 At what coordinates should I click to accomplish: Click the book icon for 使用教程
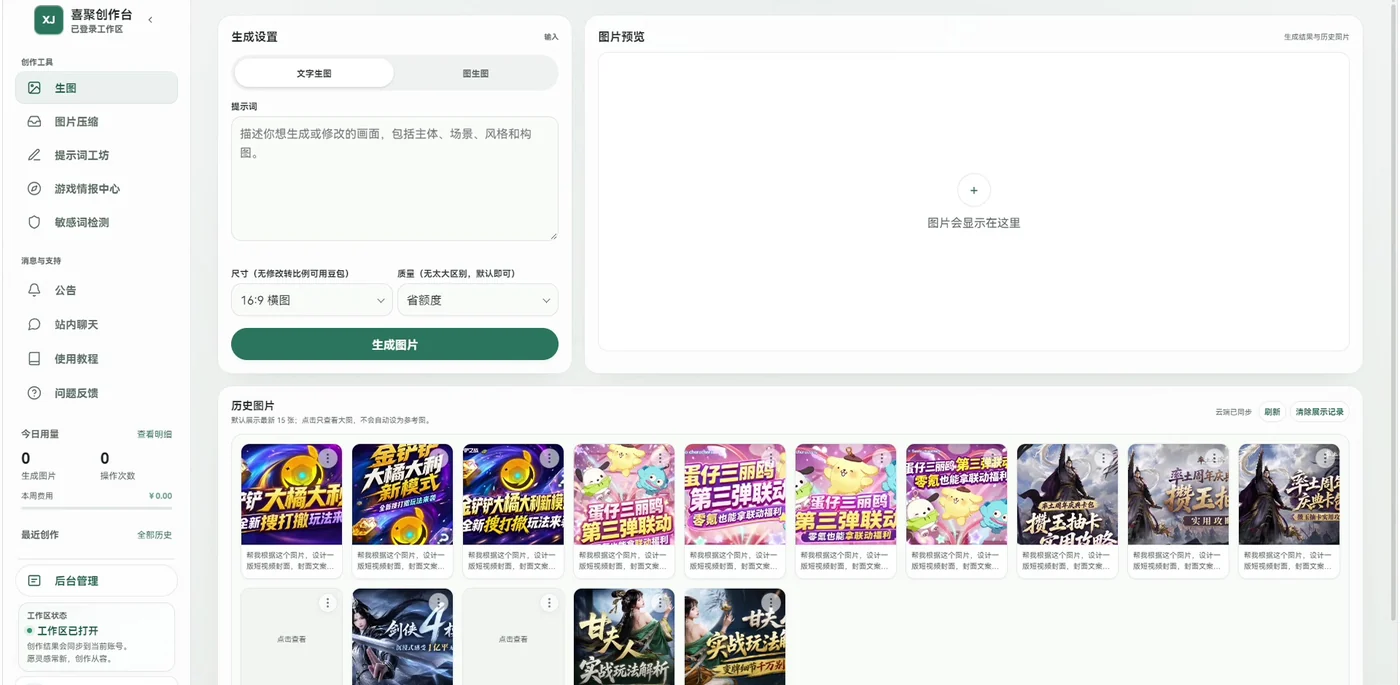point(34,359)
